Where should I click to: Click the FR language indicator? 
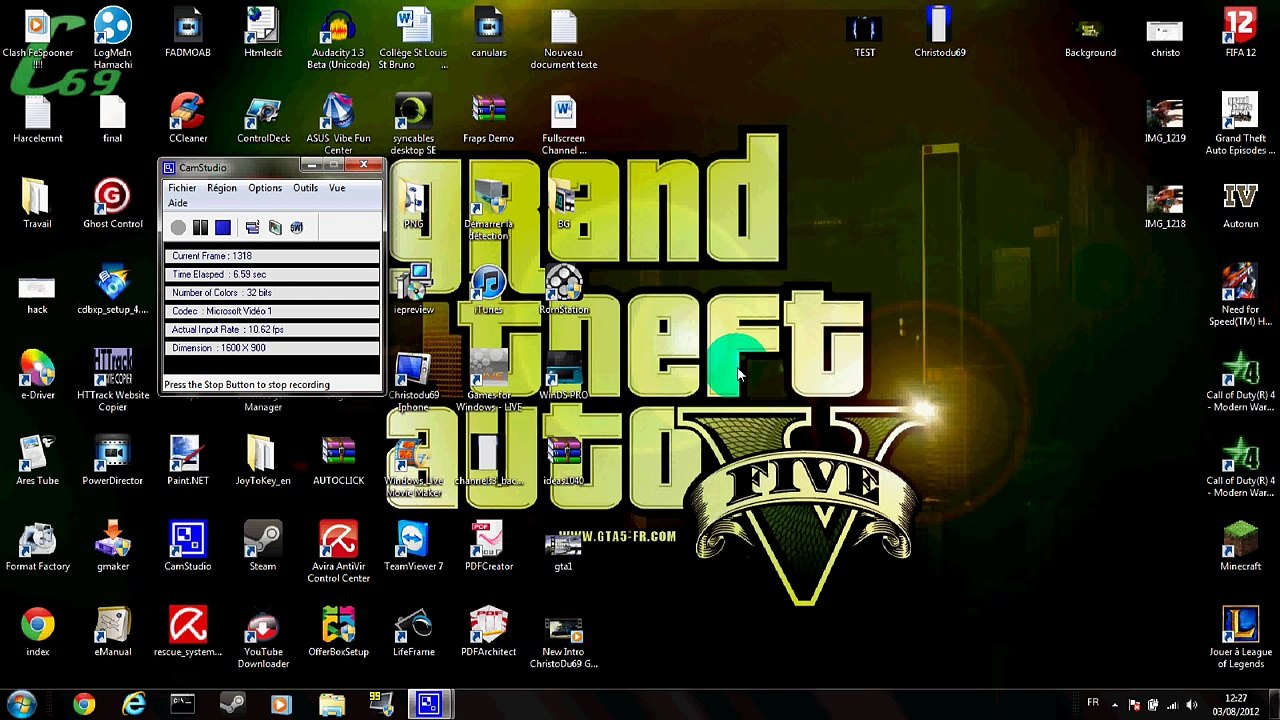click(x=1093, y=703)
